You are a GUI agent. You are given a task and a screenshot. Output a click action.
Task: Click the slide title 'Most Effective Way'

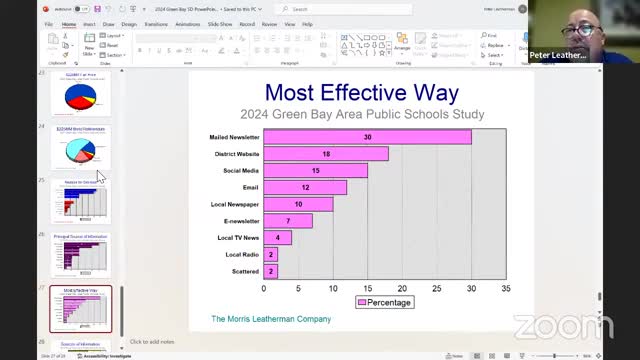pyautogui.click(x=362, y=93)
